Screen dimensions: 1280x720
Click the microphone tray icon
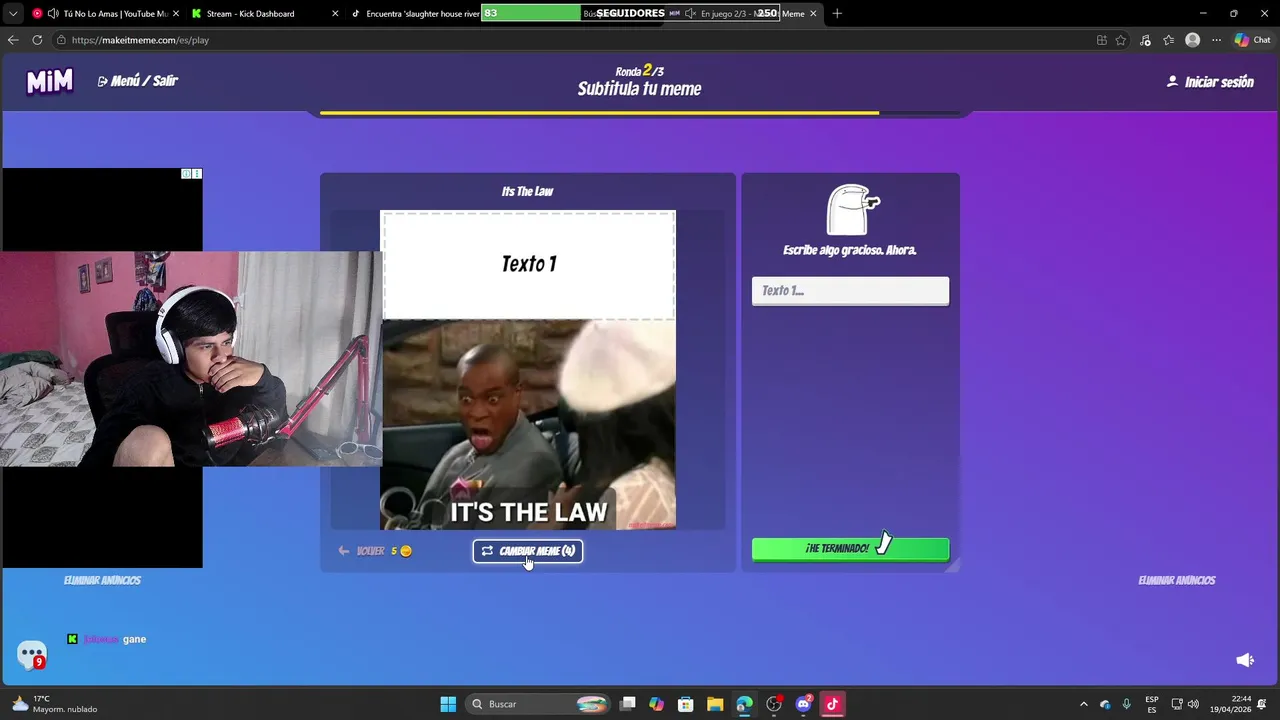pos(1127,704)
